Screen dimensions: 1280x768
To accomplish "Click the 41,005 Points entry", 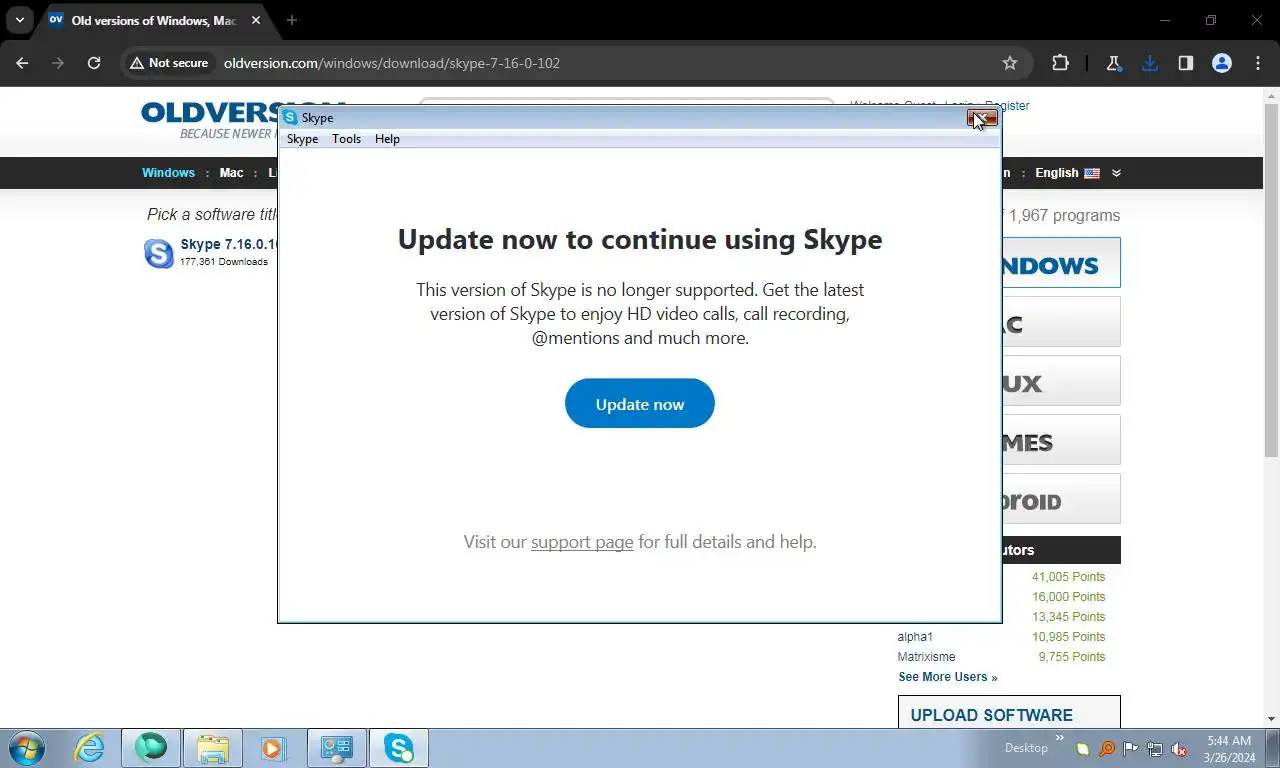I will [x=1068, y=577].
